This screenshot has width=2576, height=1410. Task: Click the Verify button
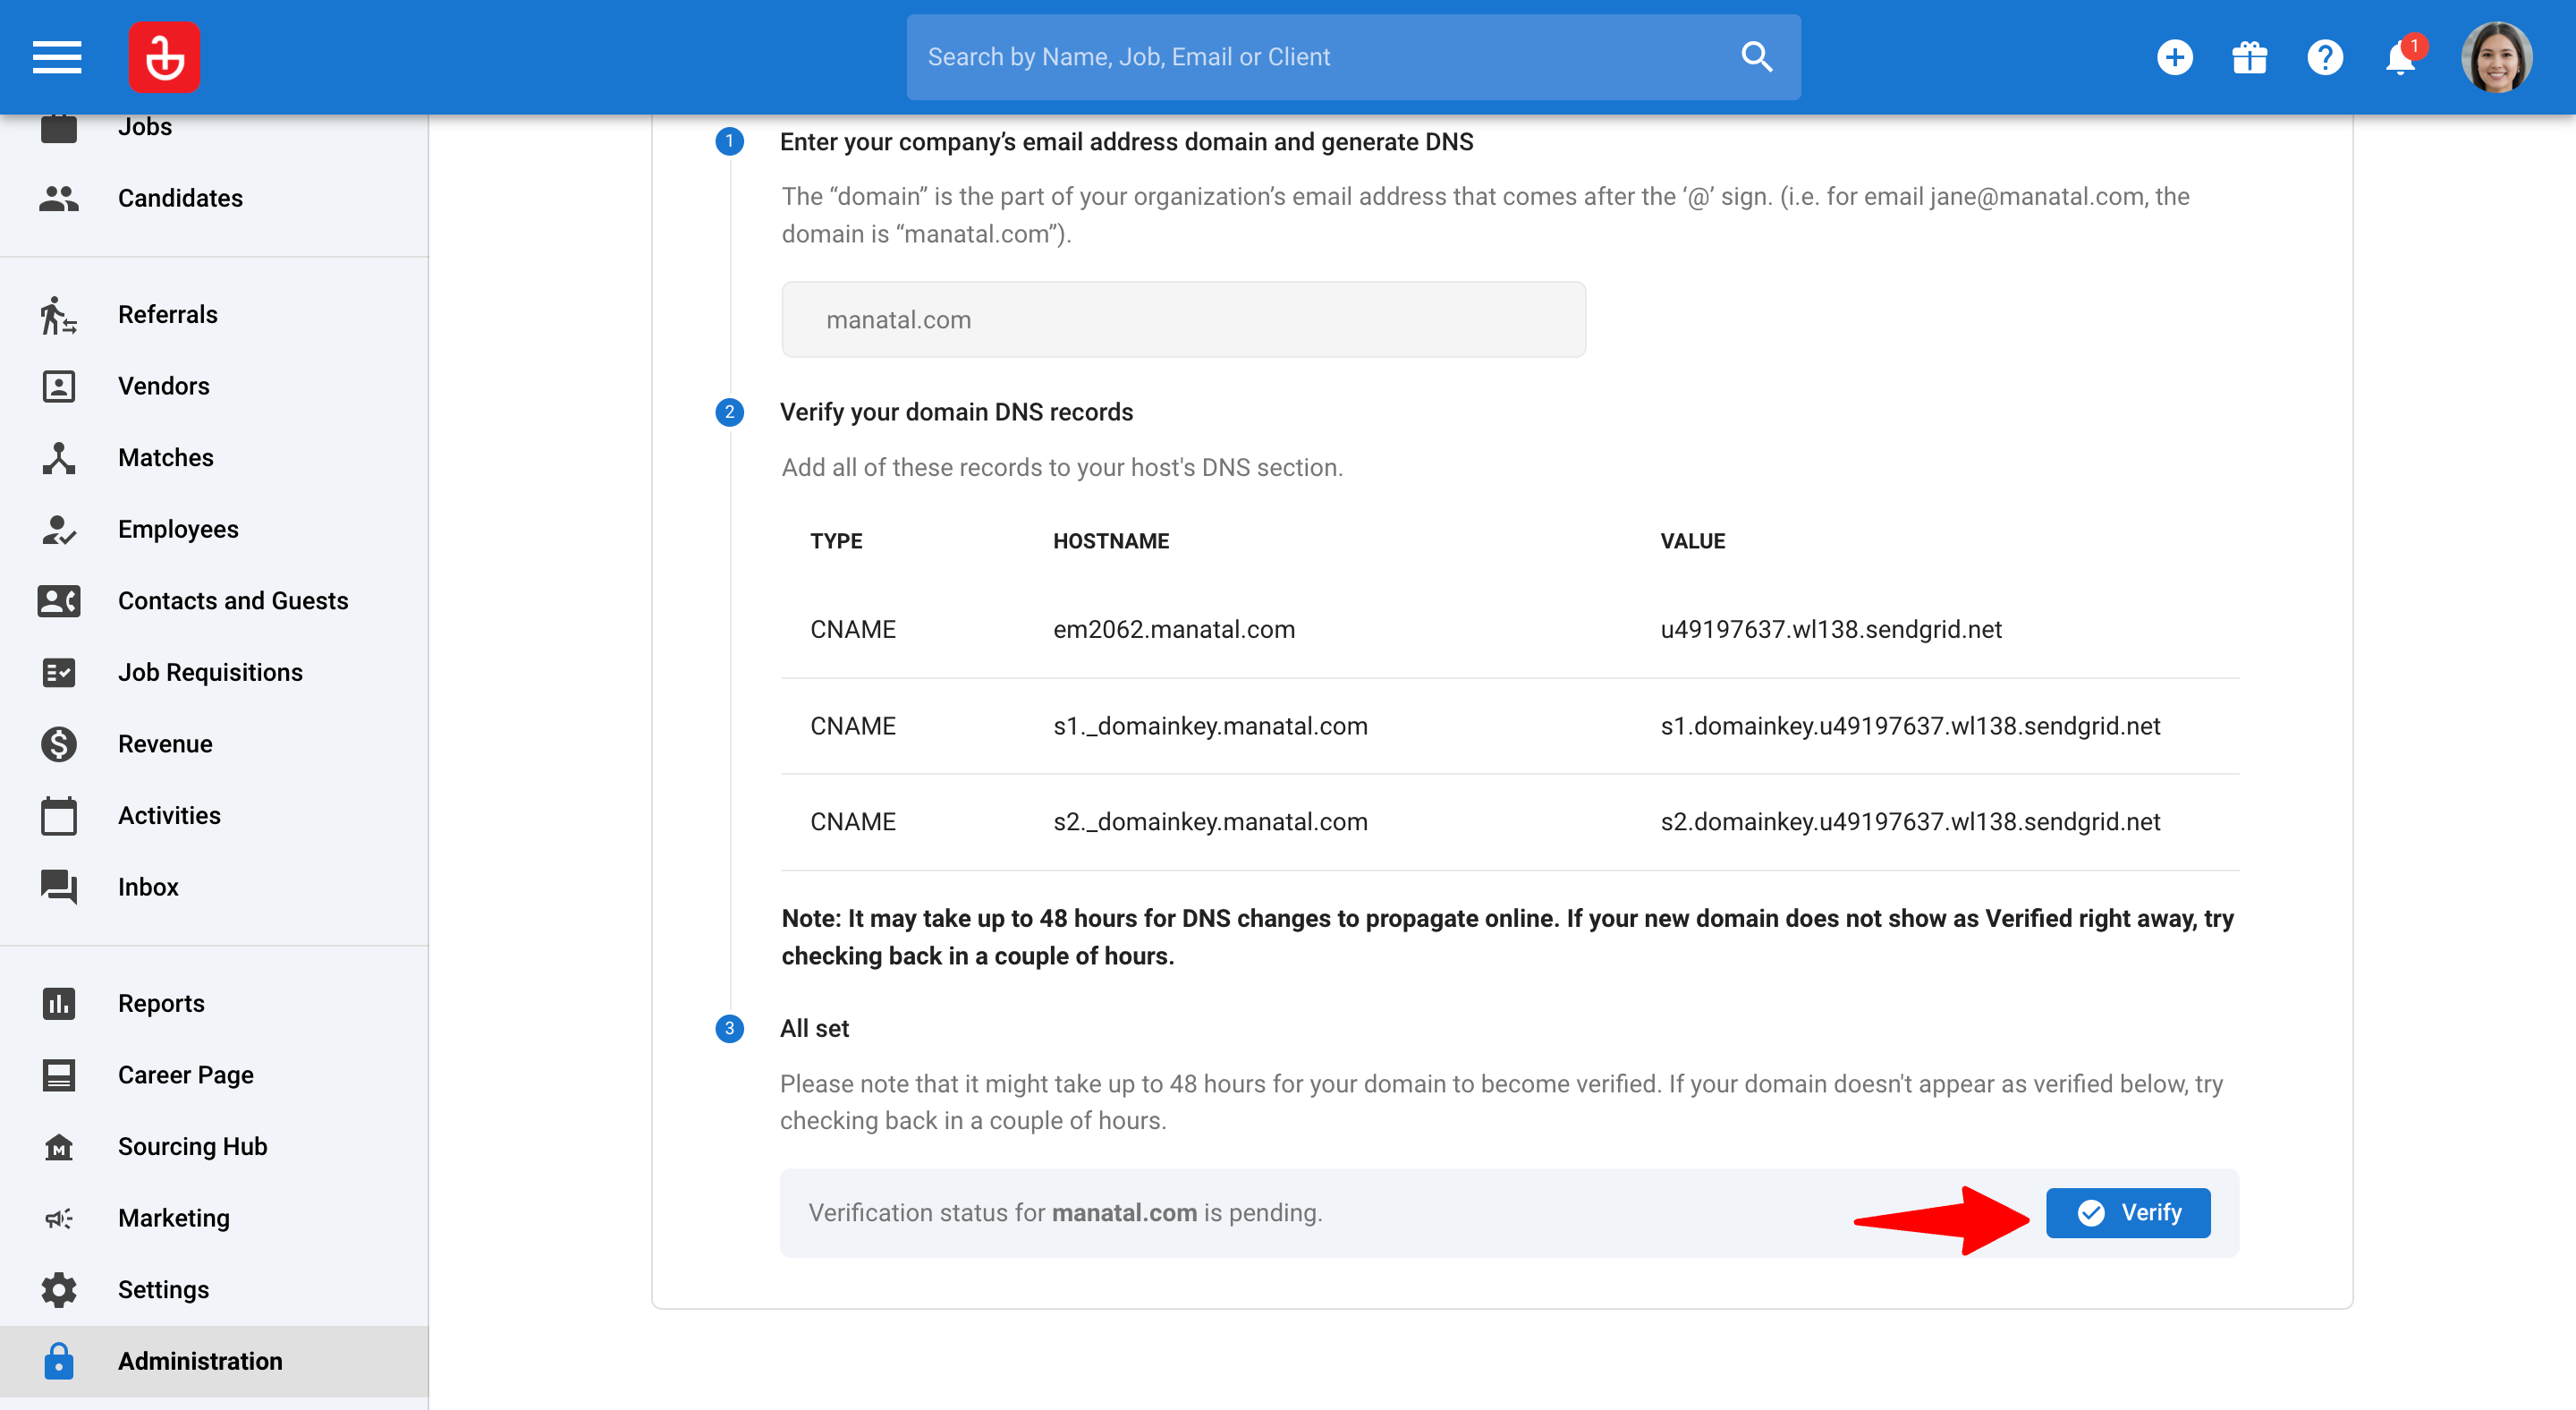2127,1213
